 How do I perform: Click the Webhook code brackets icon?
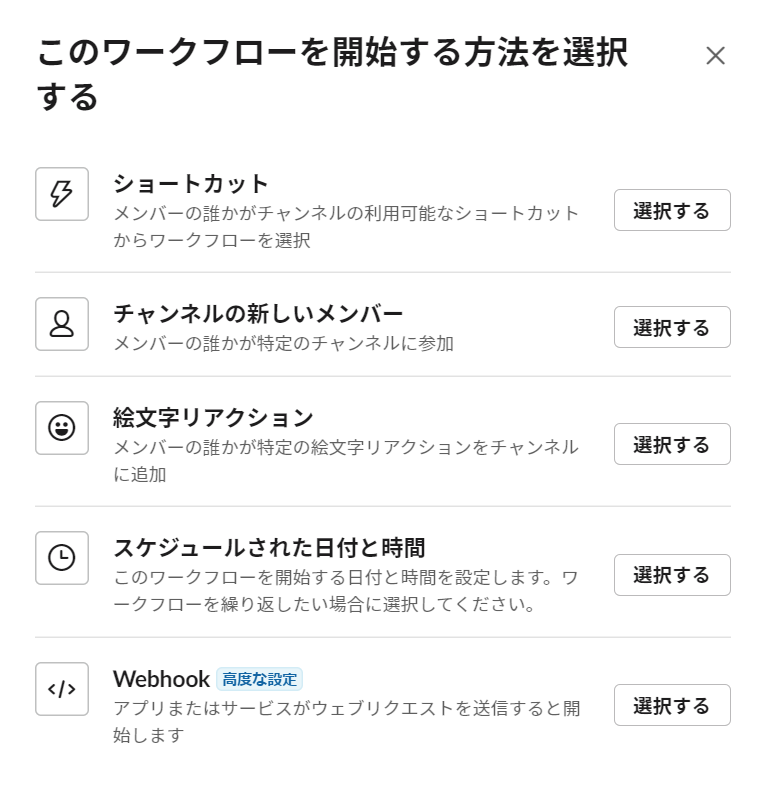(x=62, y=689)
